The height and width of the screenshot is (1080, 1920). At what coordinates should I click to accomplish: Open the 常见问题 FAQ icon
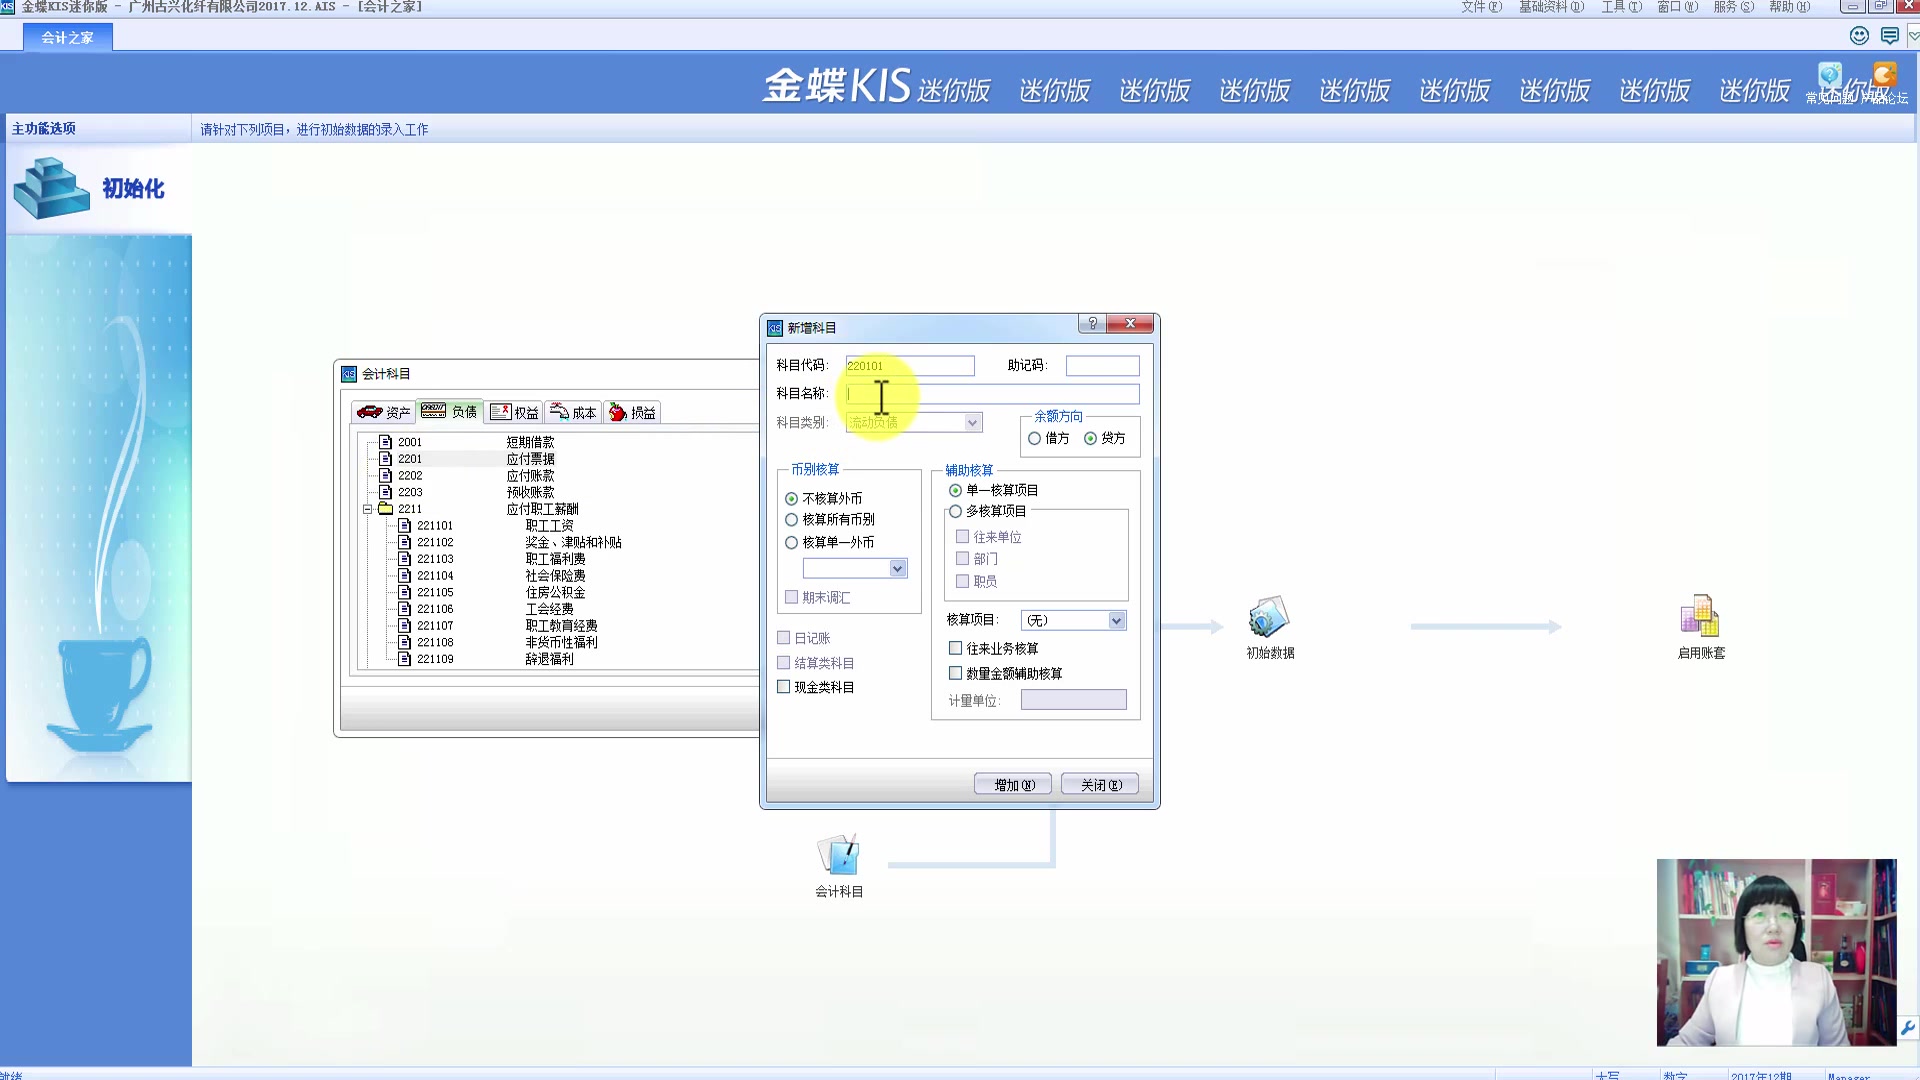1830,76
